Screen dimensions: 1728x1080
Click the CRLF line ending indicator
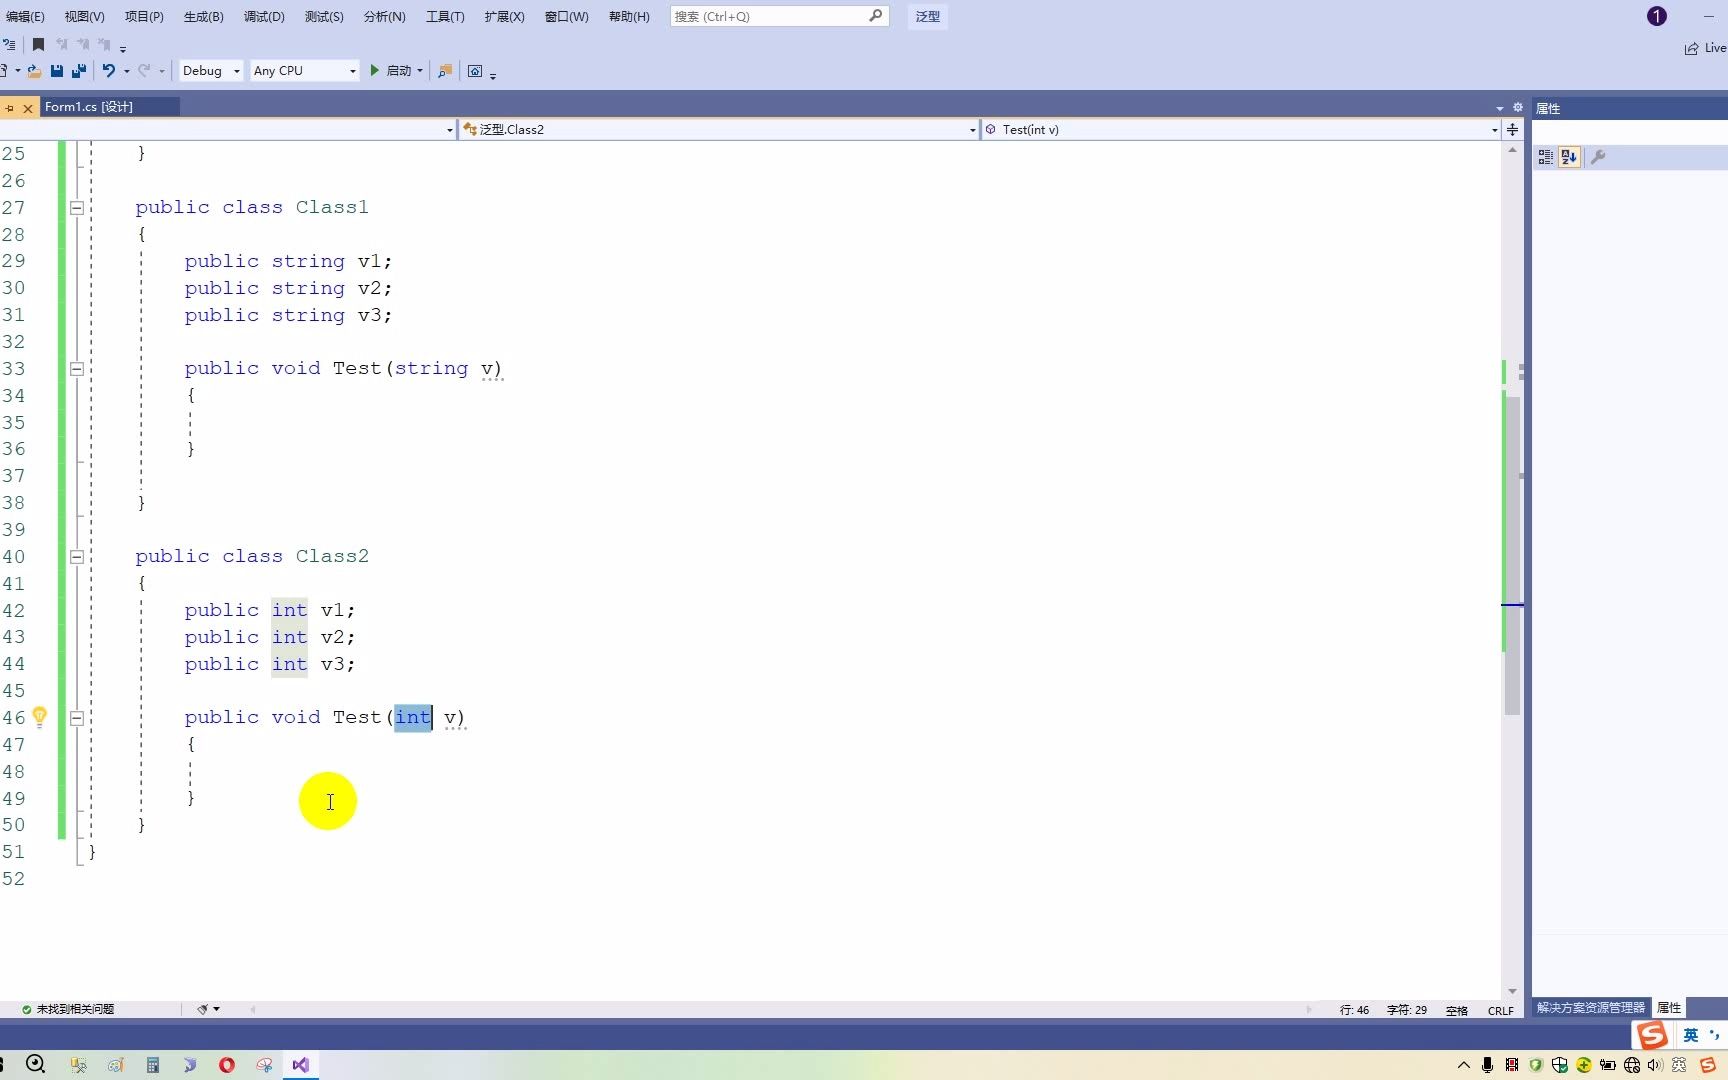click(1500, 1010)
